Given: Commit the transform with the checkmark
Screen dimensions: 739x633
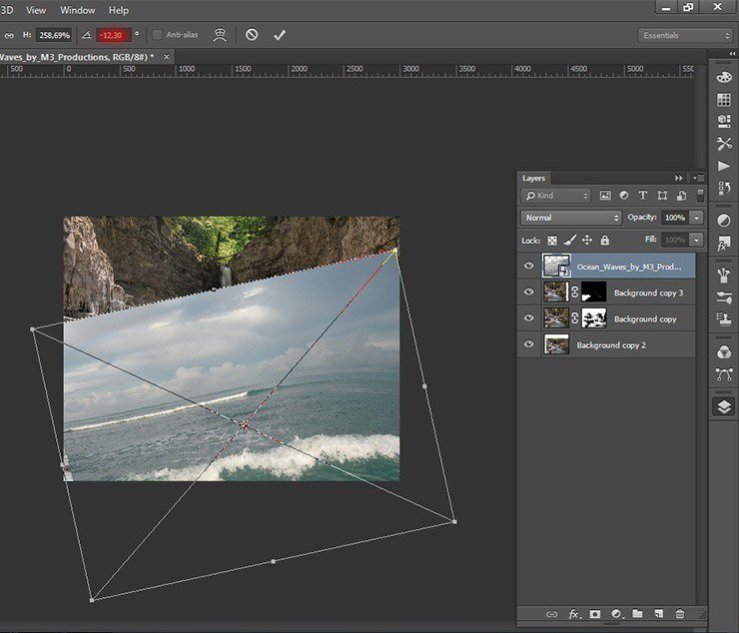Looking at the screenshot, I should point(279,35).
